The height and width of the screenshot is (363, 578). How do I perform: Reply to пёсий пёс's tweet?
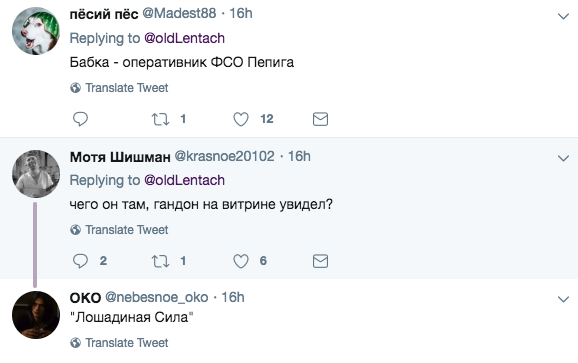pos(80,119)
